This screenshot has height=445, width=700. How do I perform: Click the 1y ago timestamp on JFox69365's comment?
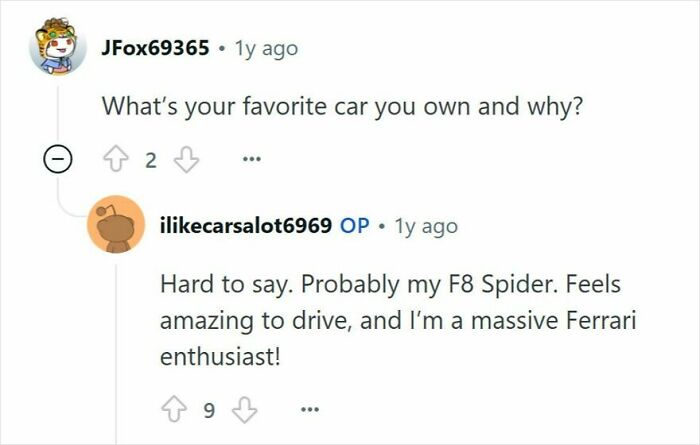pos(266,49)
